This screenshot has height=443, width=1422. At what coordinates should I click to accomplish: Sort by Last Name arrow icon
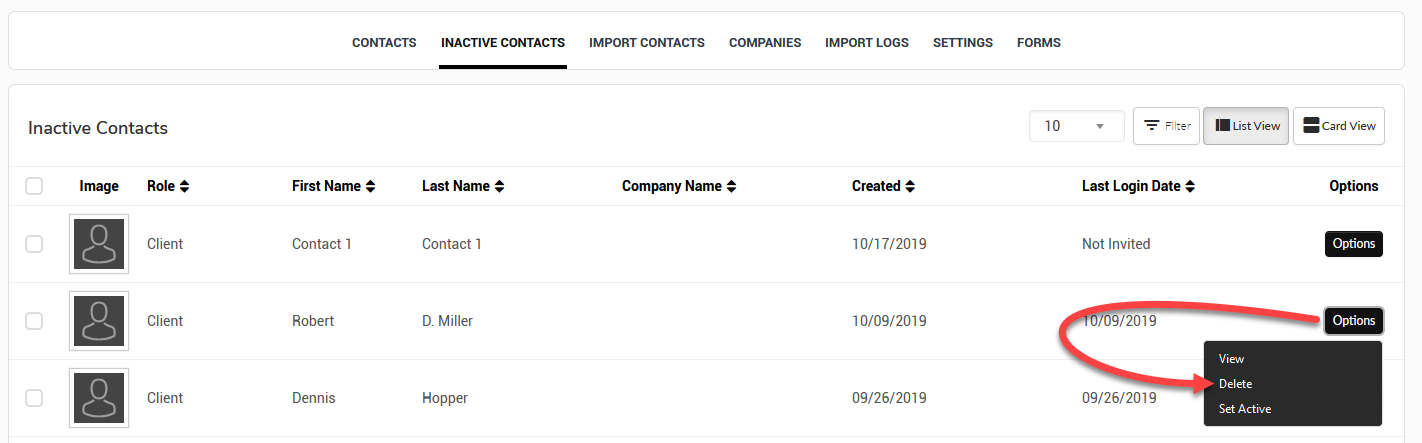500,186
